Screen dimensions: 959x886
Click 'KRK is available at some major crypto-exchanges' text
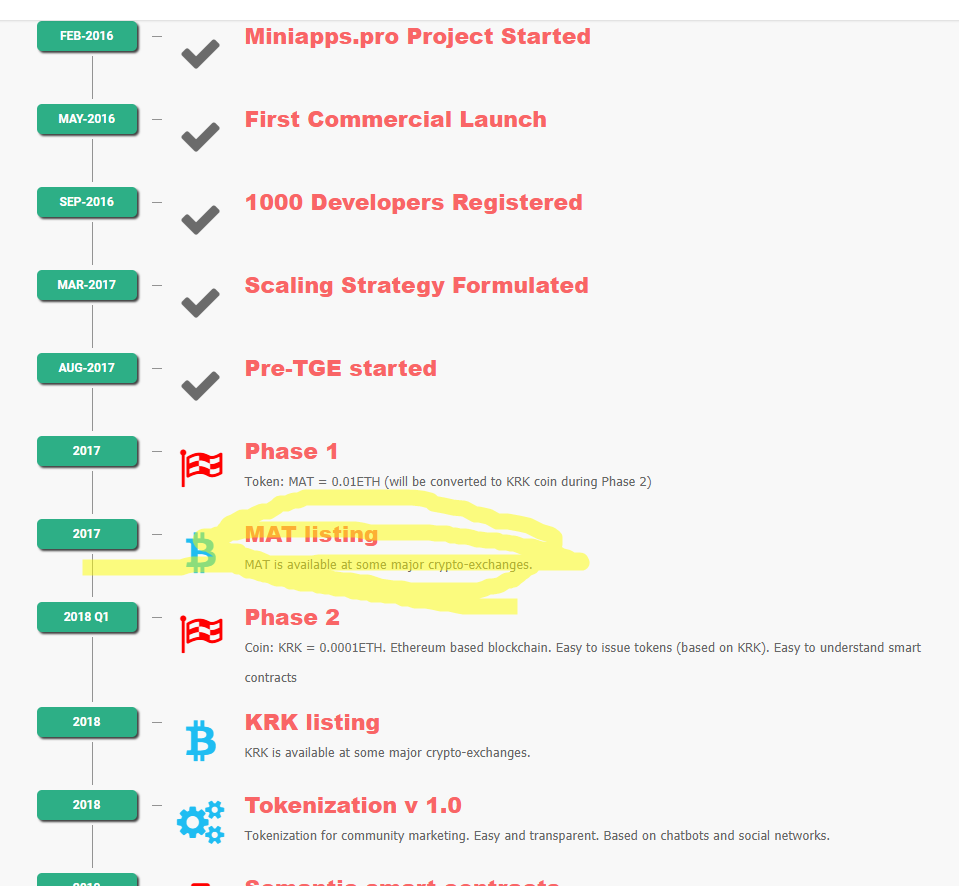pyautogui.click(x=388, y=753)
